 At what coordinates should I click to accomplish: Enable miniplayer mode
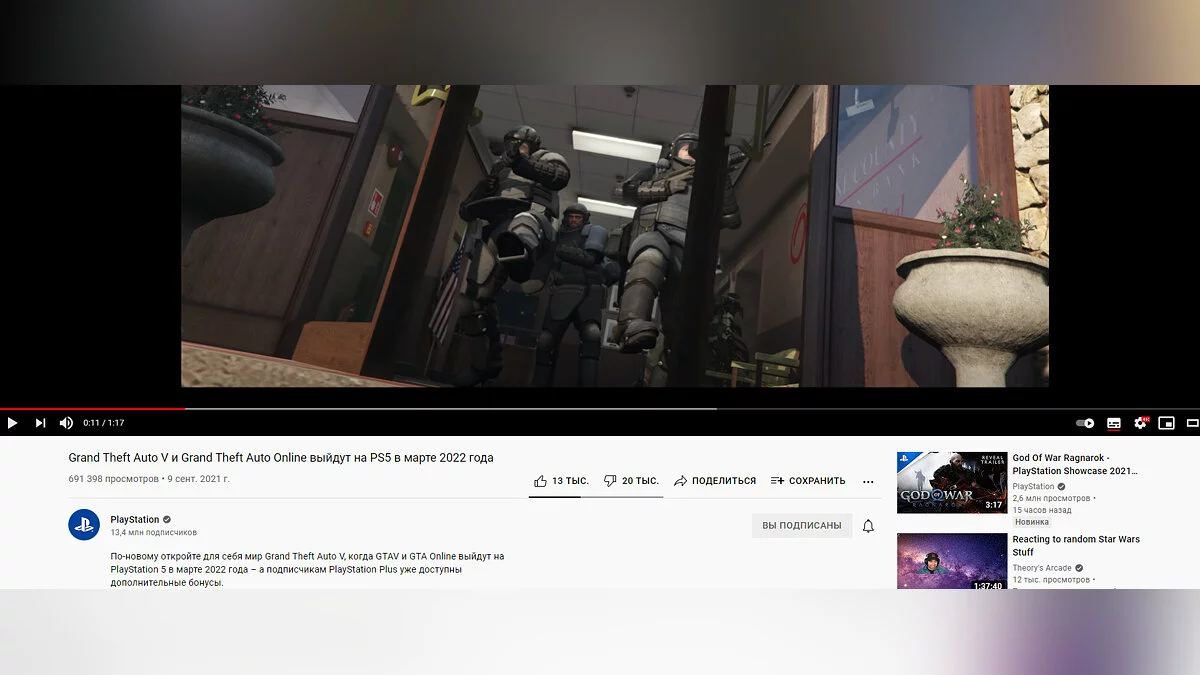point(1166,423)
